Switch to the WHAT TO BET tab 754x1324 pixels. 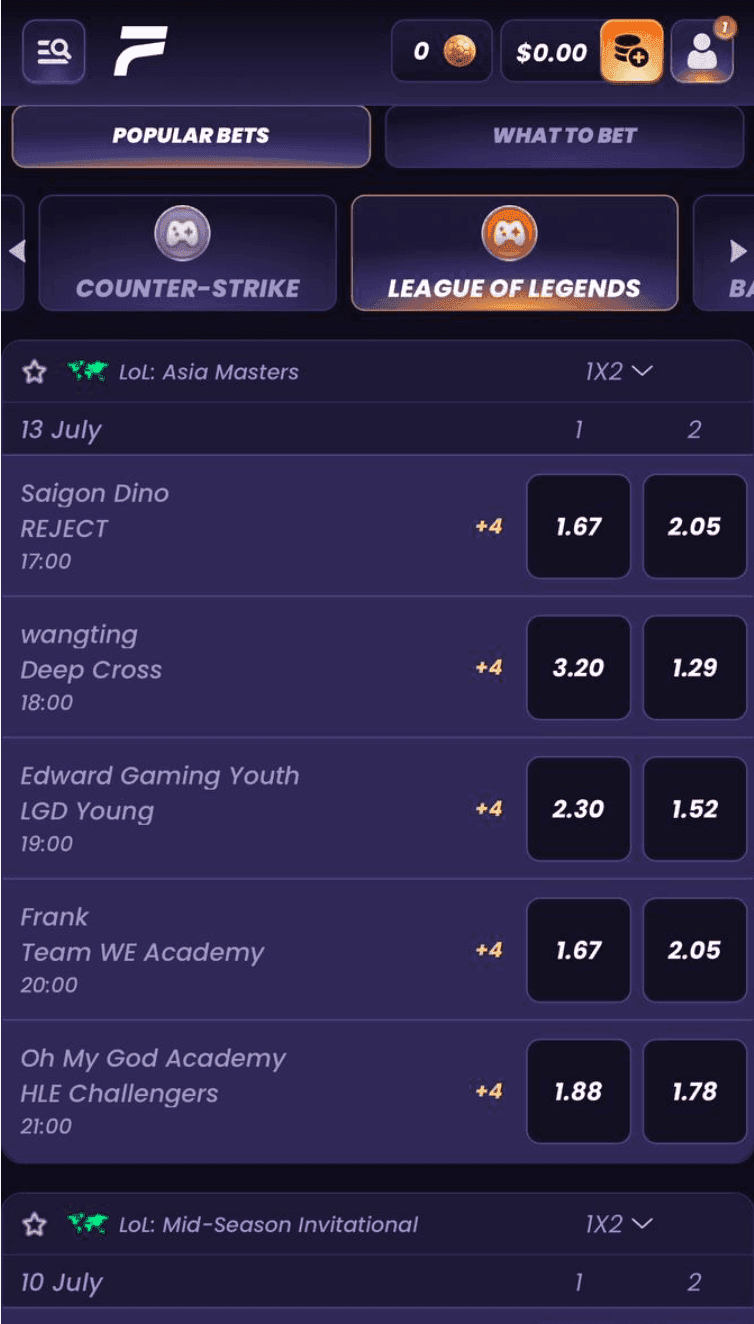pos(565,137)
